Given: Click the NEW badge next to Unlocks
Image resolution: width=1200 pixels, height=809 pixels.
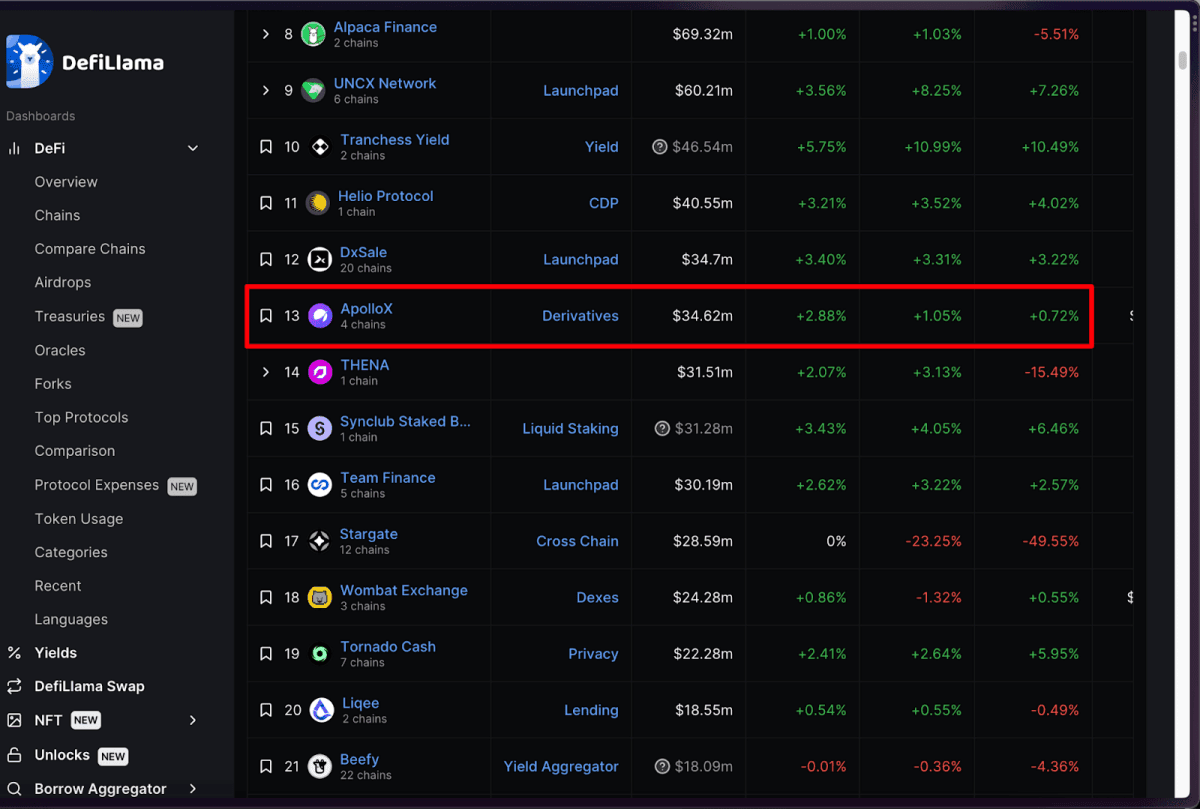Looking at the screenshot, I should 113,756.
